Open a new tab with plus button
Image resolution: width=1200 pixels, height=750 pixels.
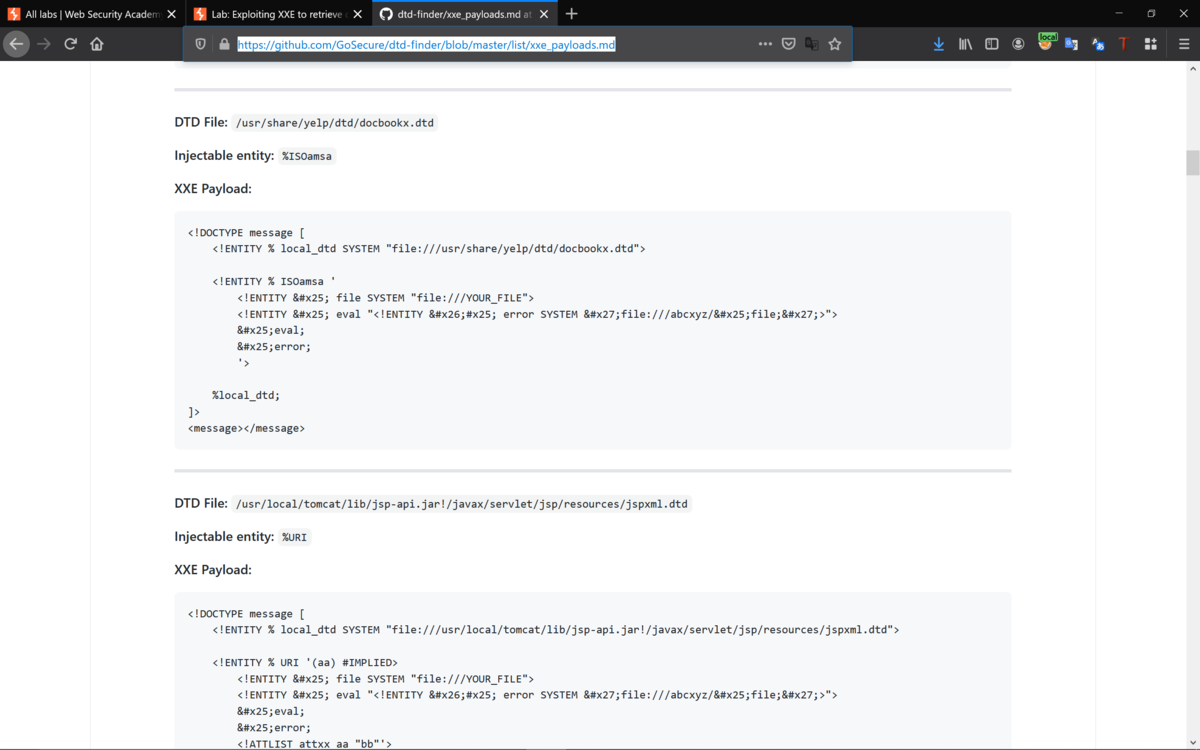[x=571, y=14]
